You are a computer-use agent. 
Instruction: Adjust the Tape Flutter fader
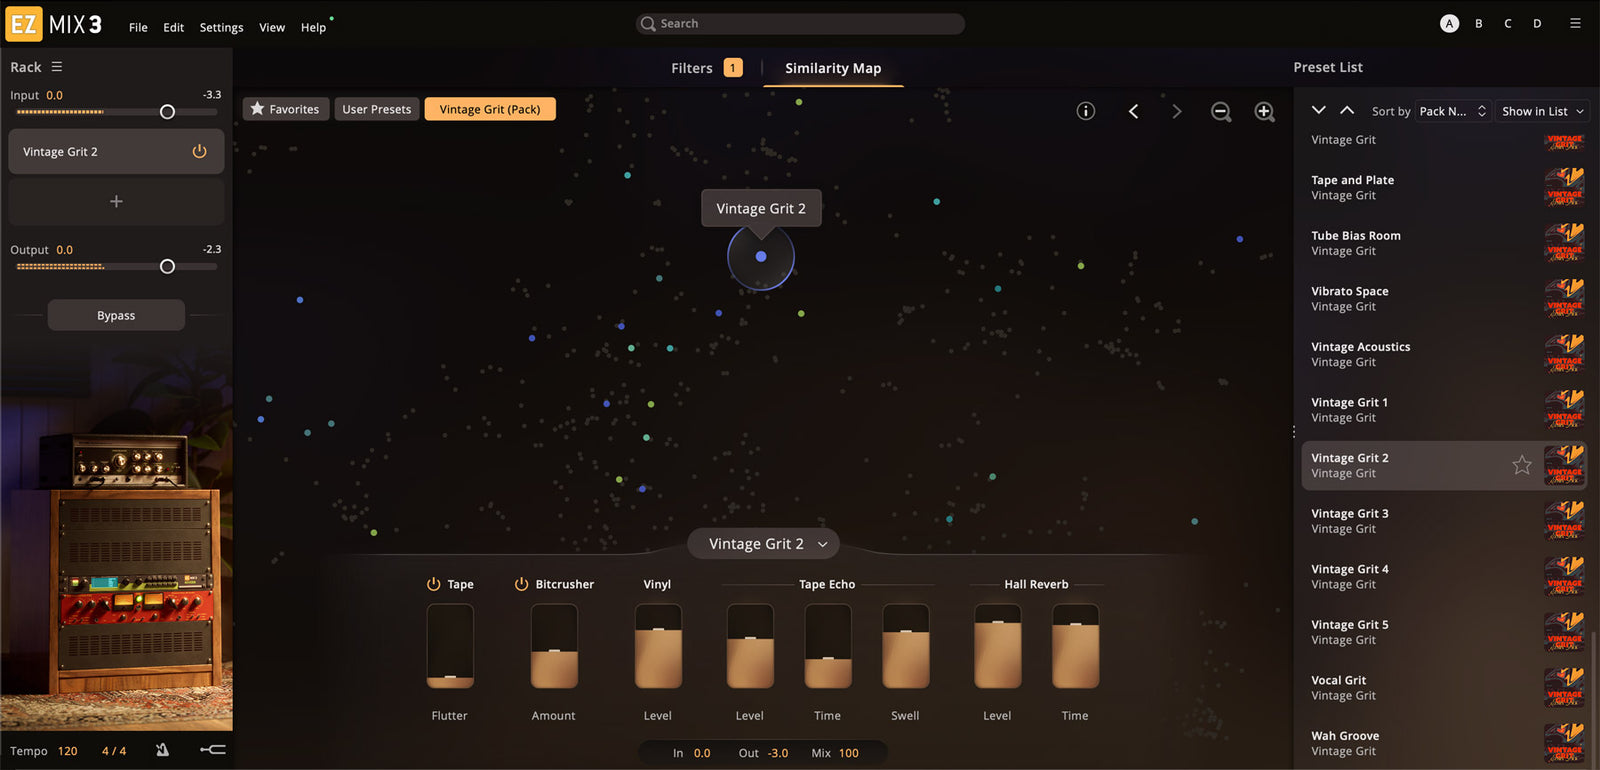(x=450, y=646)
